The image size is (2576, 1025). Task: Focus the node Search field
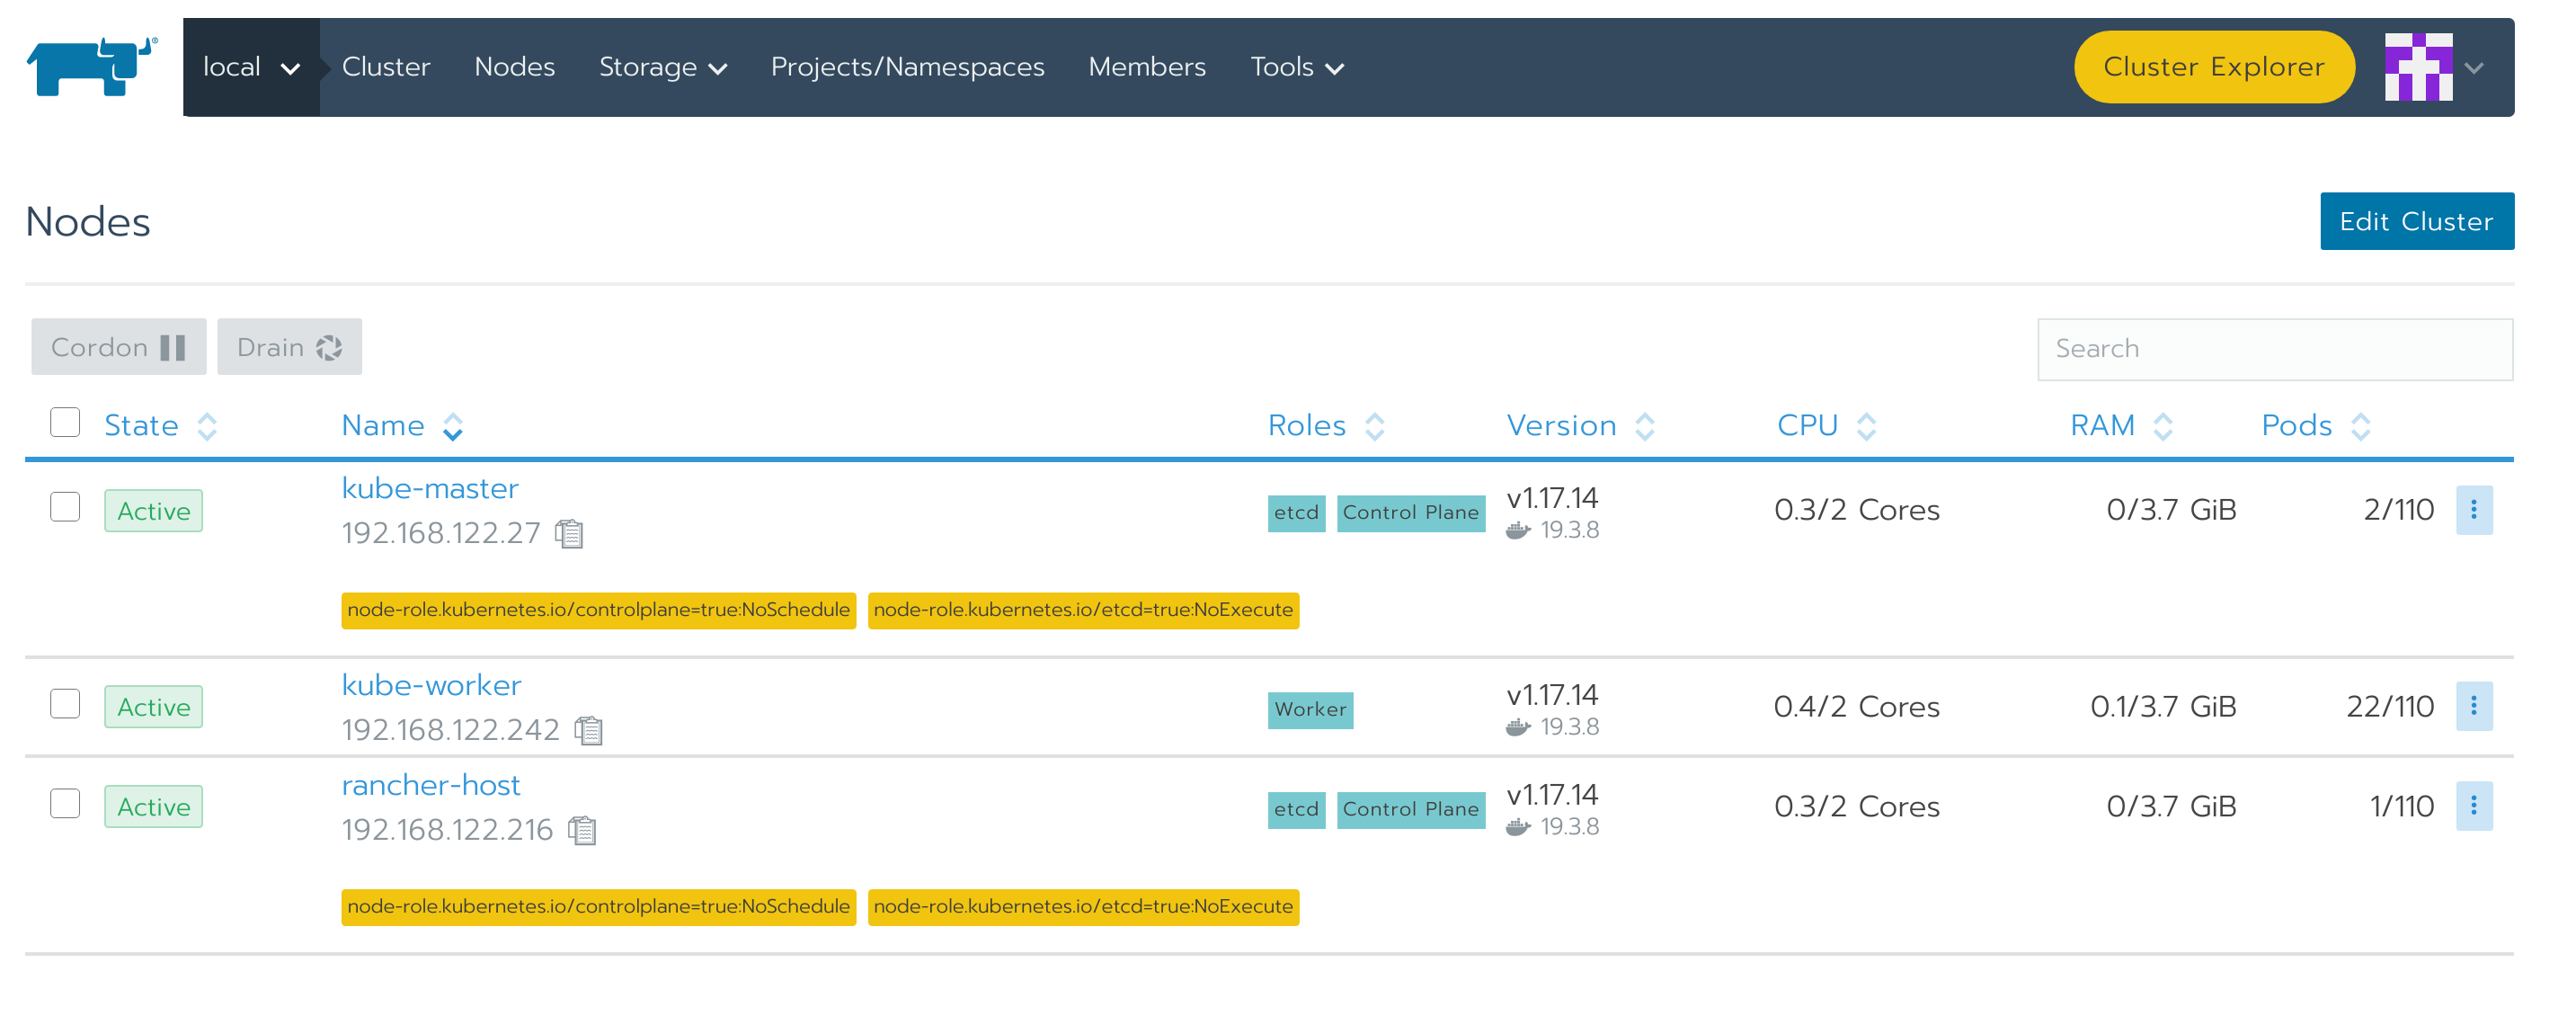click(x=2274, y=349)
